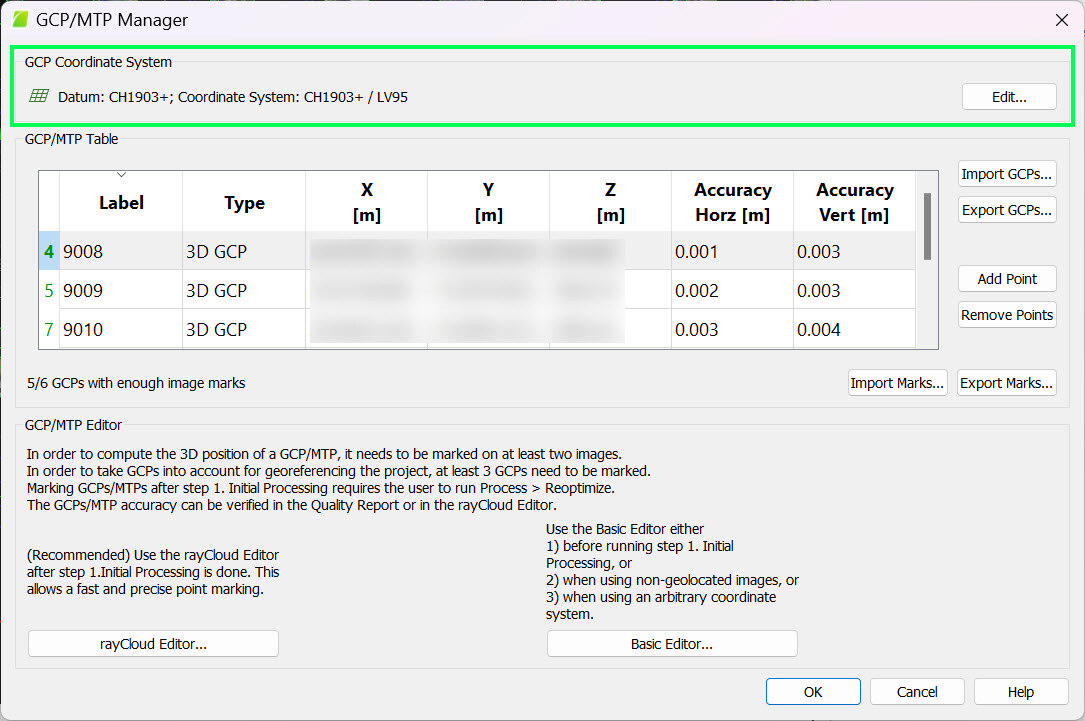
Task: Export GCPs to a file
Action: pyautogui.click(x=1007, y=209)
